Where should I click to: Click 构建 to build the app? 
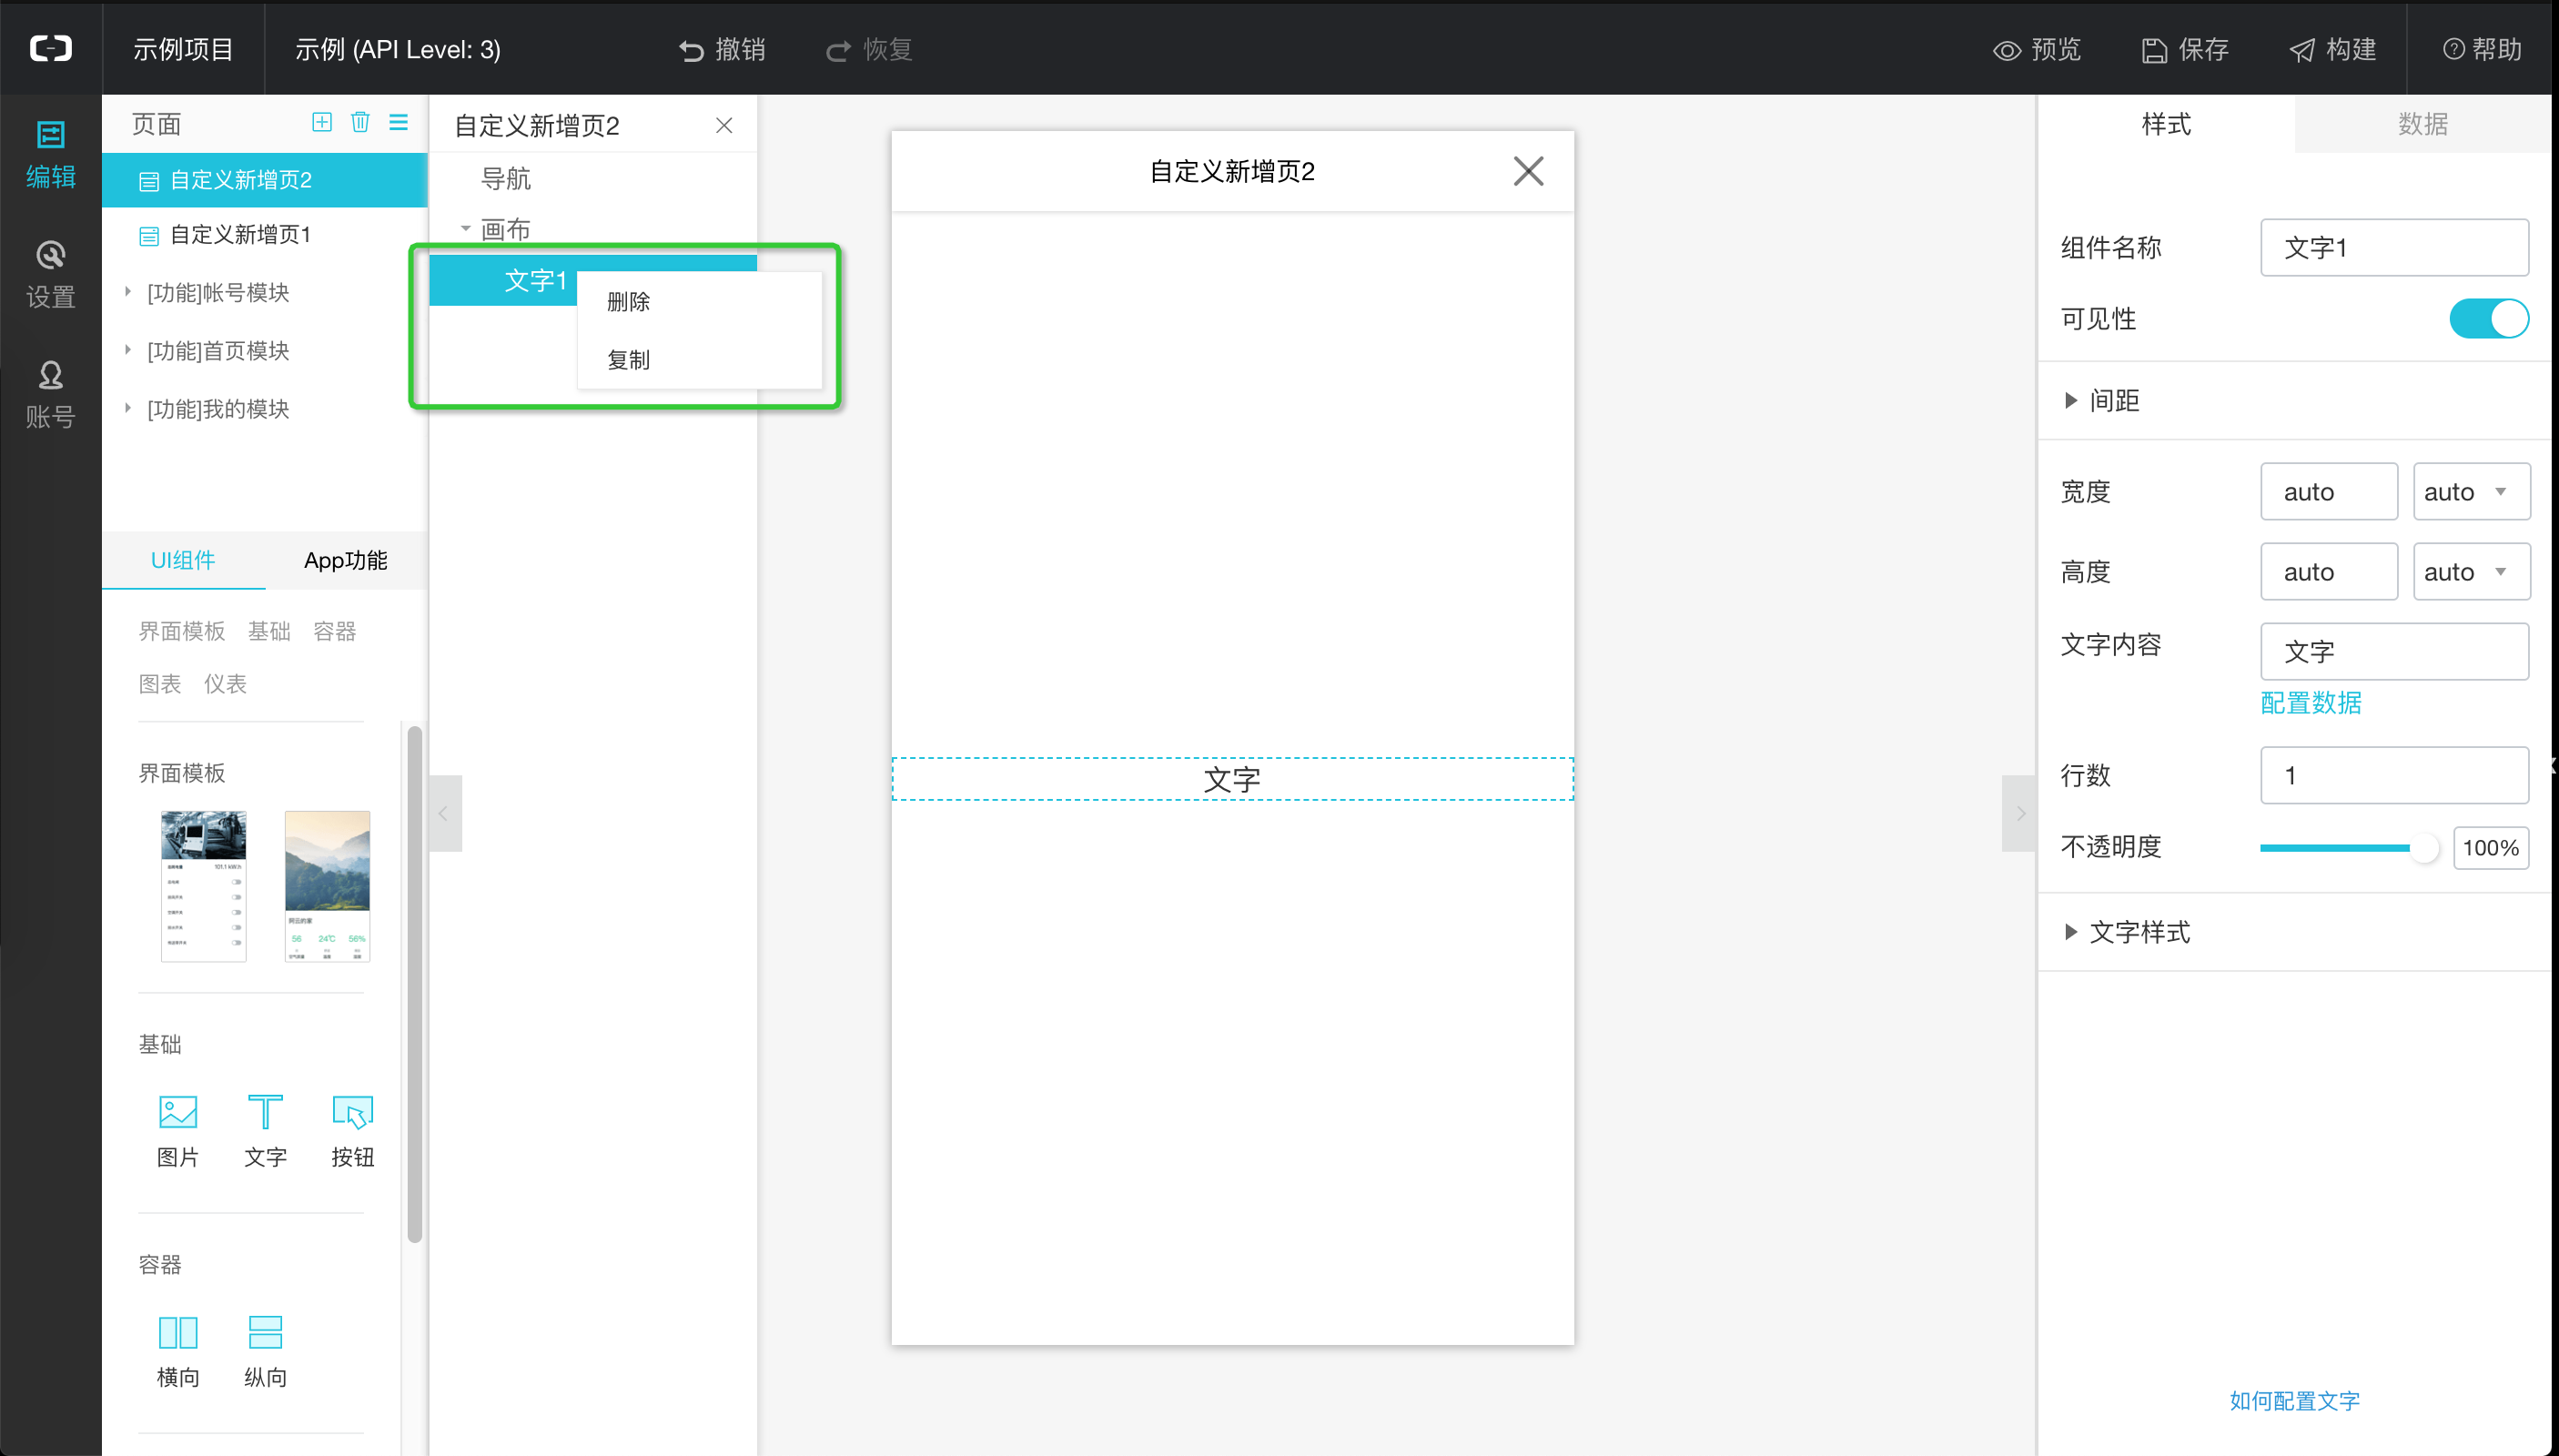(2333, 49)
